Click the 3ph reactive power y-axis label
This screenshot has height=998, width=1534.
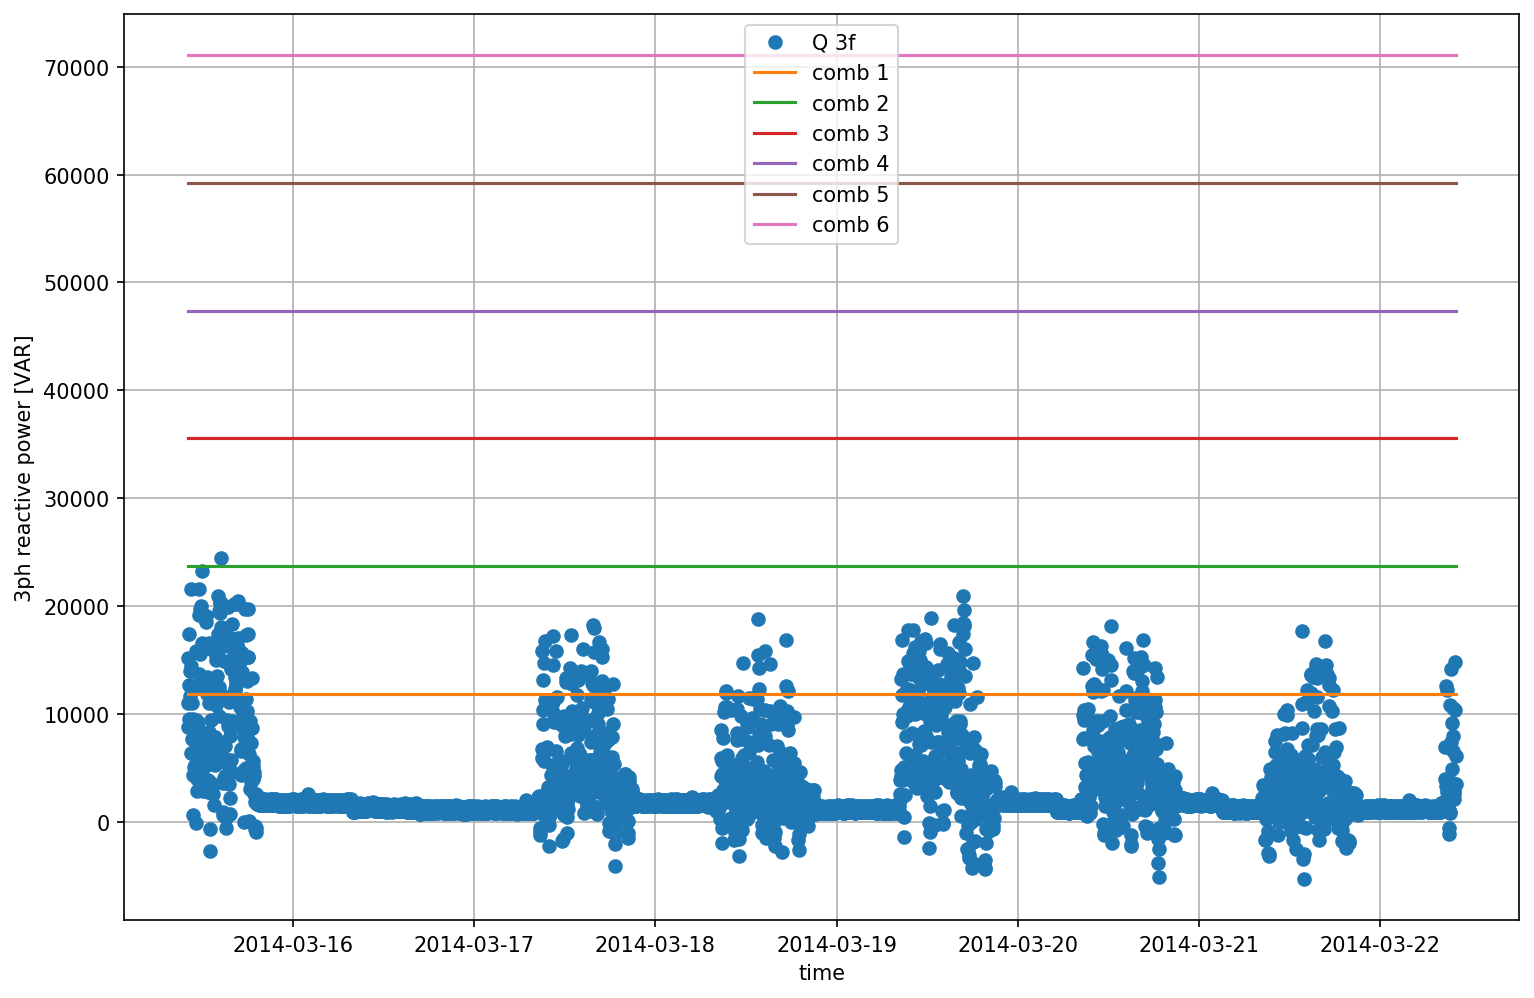pos(23,468)
